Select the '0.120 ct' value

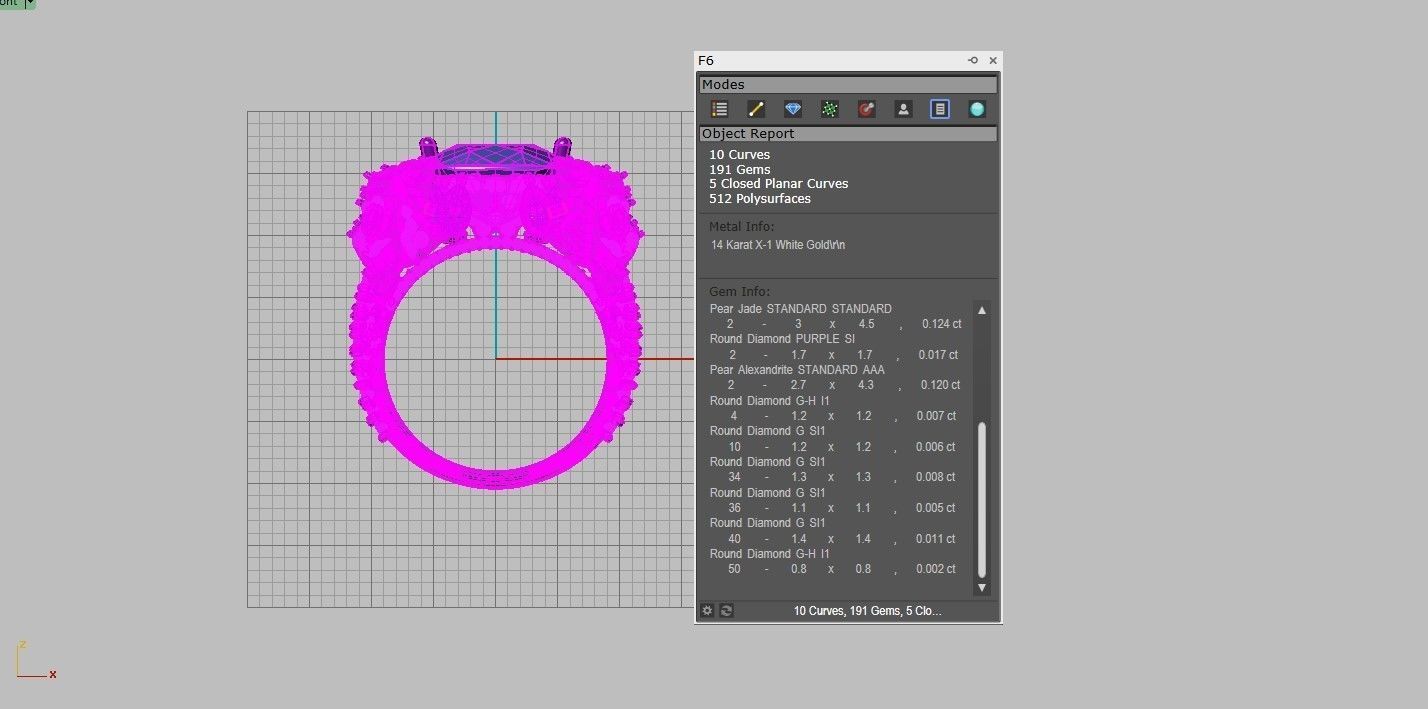pyautogui.click(x=940, y=385)
